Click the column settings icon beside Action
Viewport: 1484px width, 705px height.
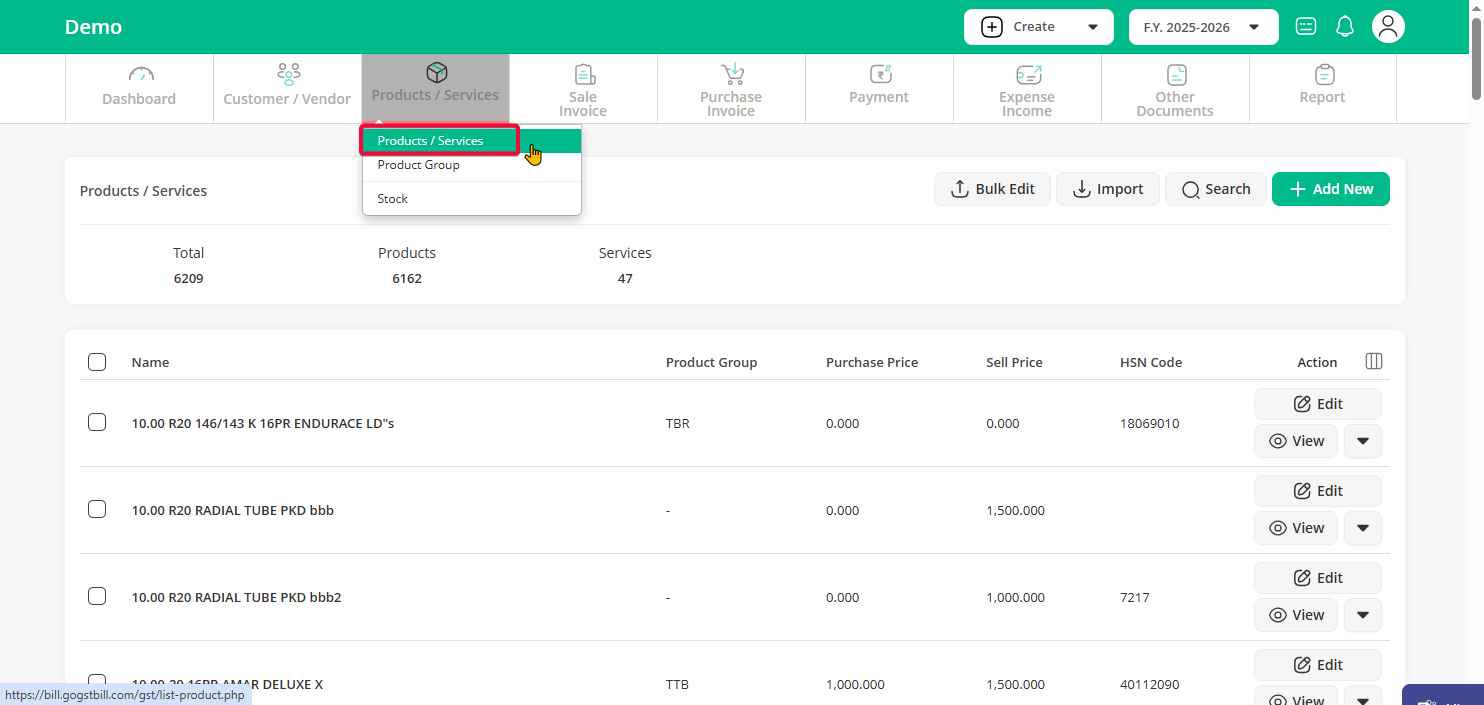click(x=1374, y=361)
